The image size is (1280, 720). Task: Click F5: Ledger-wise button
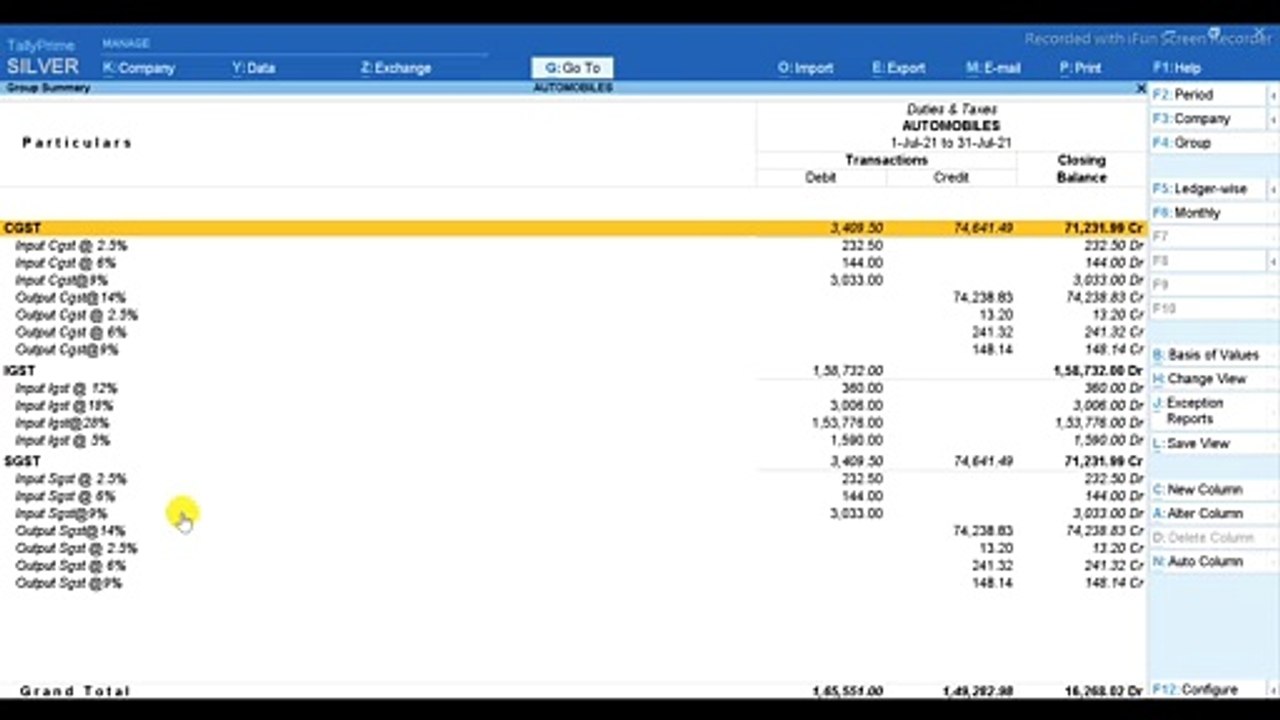[1207, 188]
